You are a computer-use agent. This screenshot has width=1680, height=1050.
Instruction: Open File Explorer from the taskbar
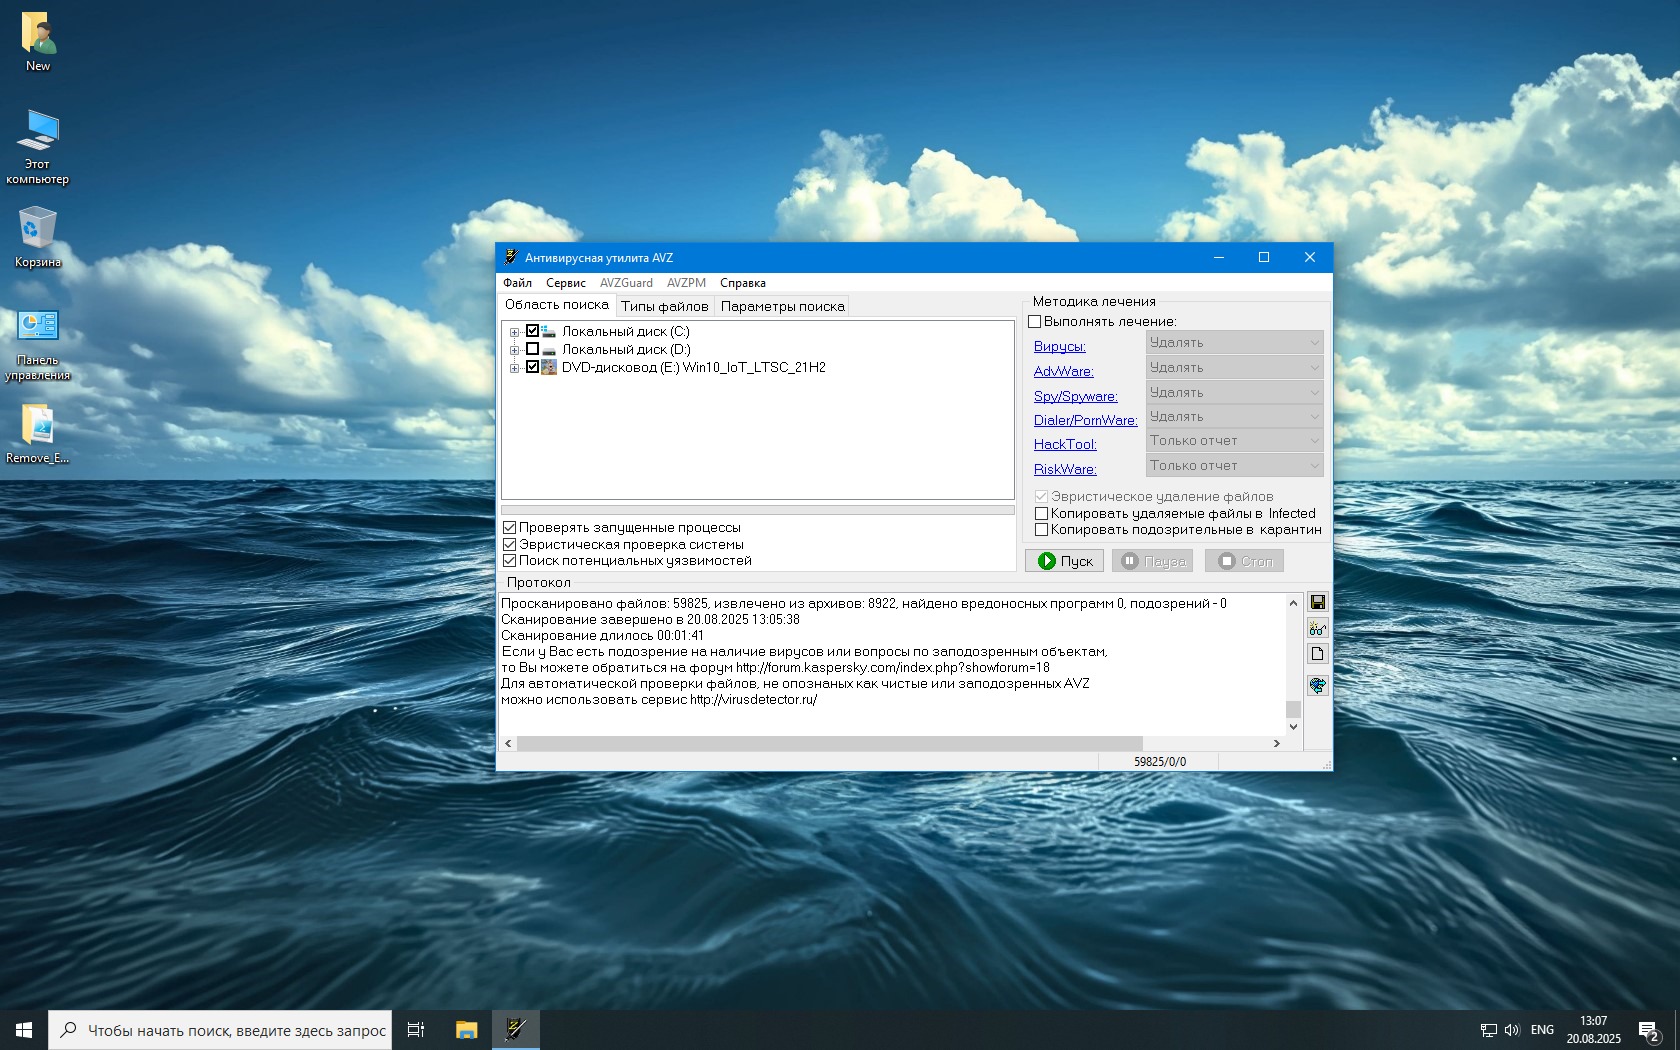(466, 1029)
